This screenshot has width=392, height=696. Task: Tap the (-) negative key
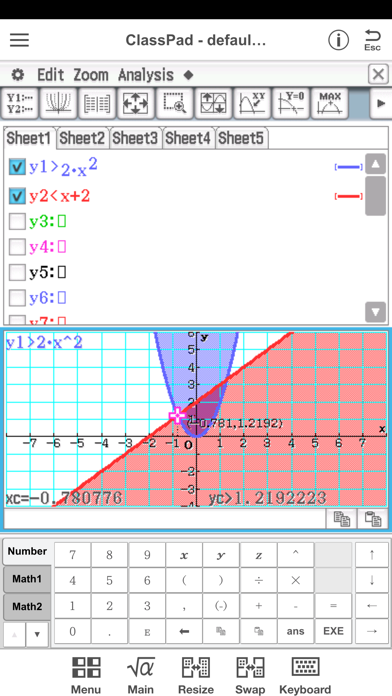(x=221, y=605)
